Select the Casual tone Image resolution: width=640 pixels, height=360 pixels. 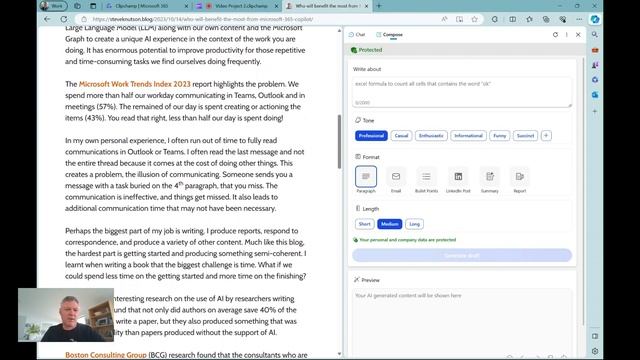tap(401, 136)
